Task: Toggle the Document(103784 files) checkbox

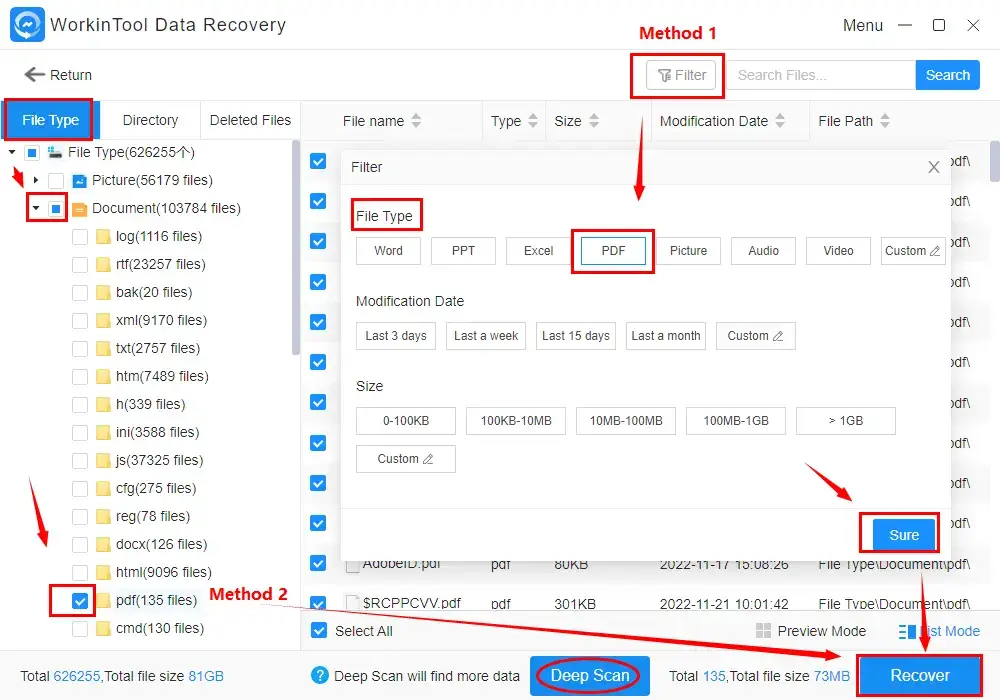Action: tap(56, 208)
